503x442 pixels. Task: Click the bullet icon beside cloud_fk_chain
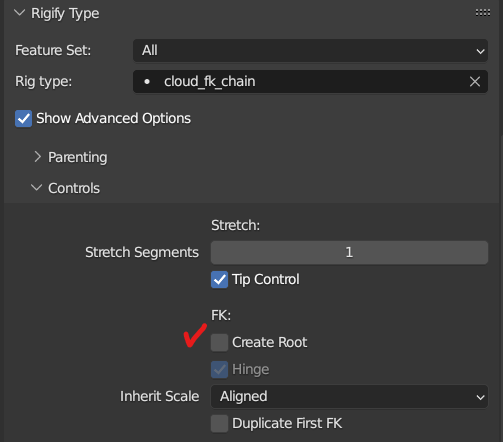tap(147, 82)
